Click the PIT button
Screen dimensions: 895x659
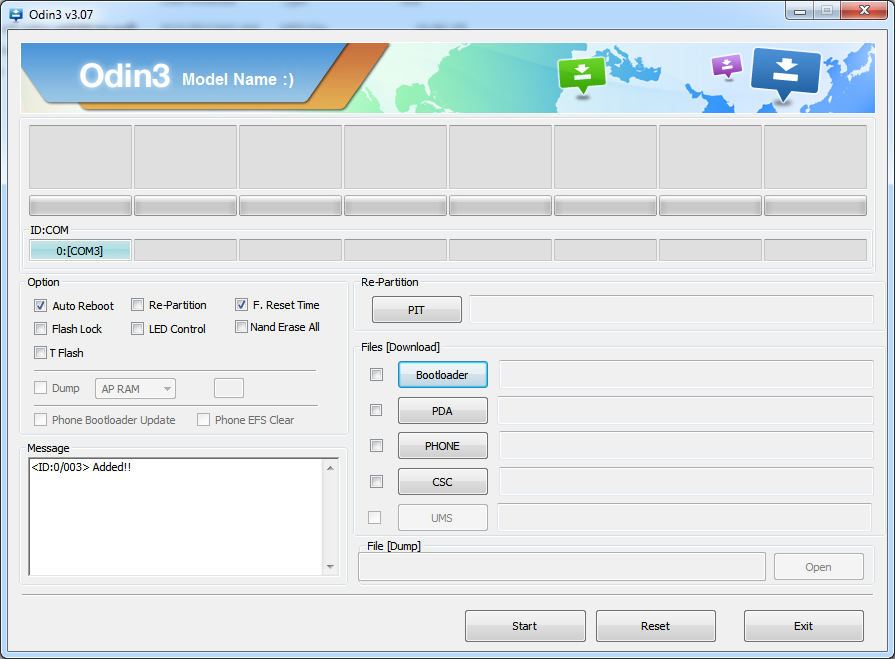417,310
